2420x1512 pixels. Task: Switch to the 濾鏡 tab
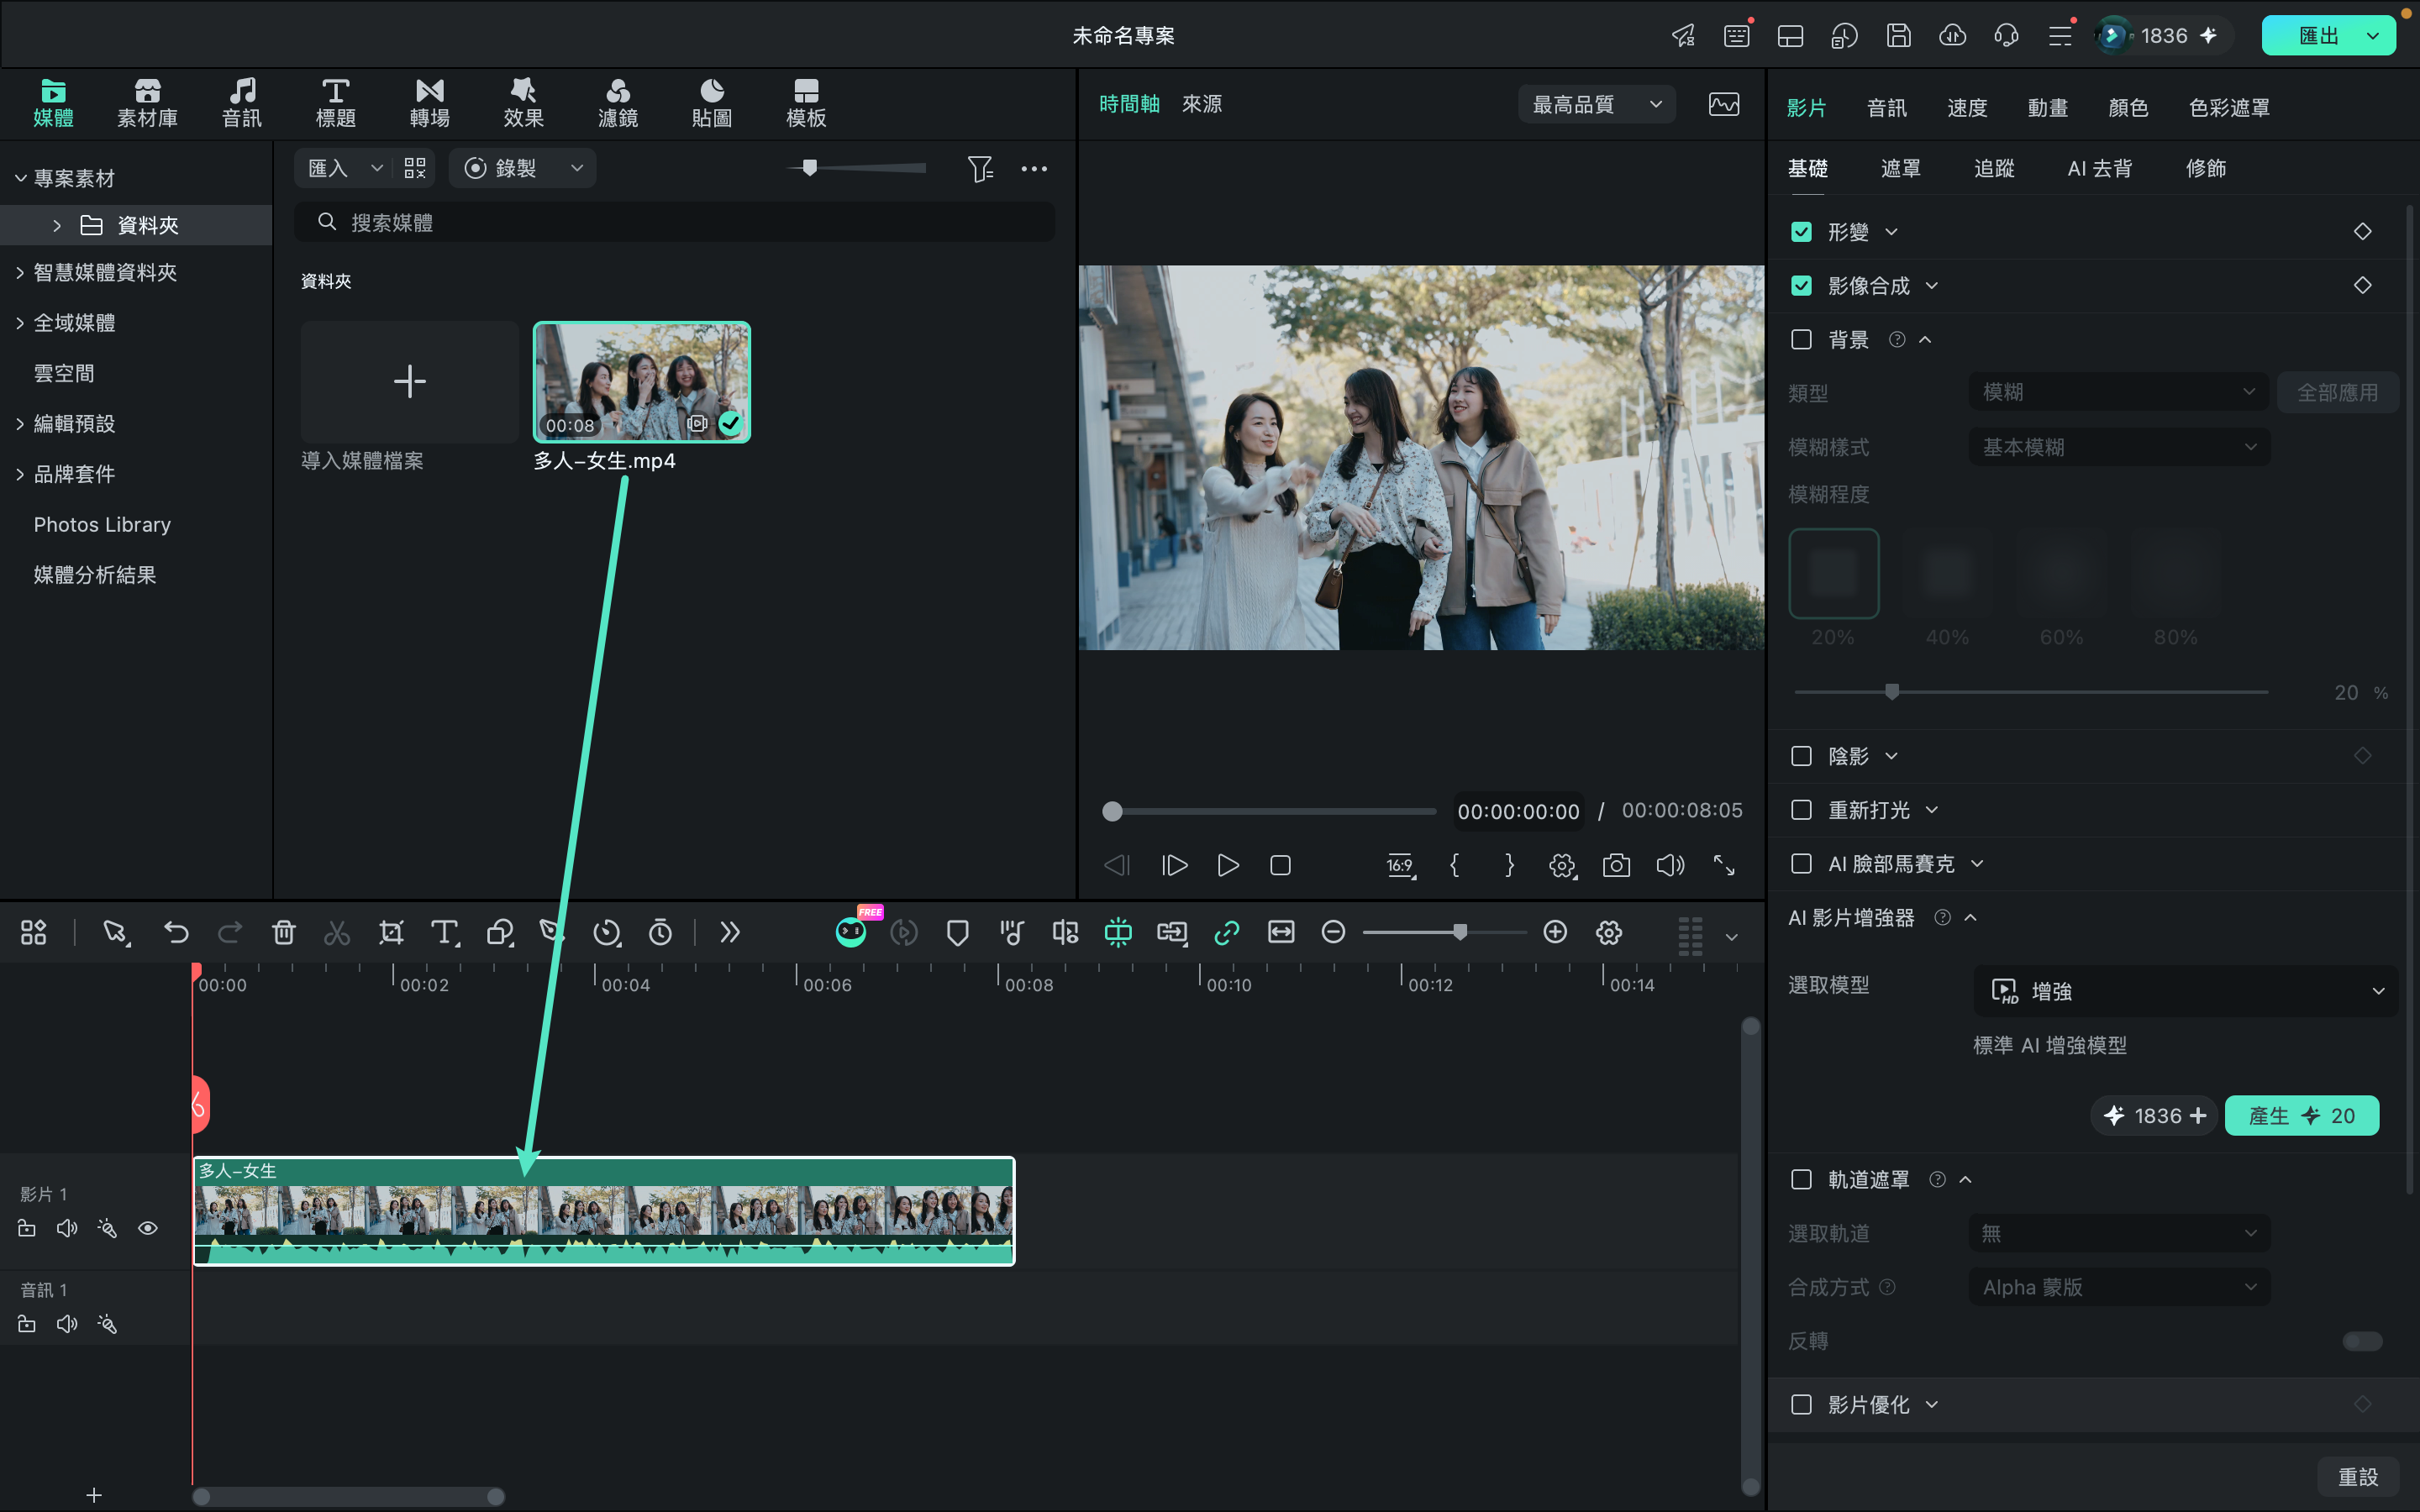point(618,104)
